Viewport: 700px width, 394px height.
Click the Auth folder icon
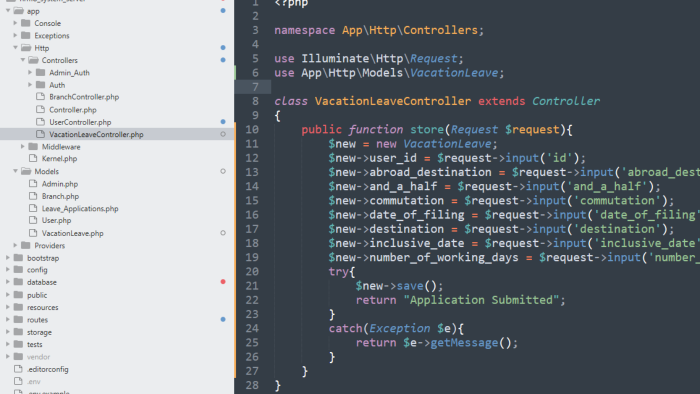tap(41, 85)
